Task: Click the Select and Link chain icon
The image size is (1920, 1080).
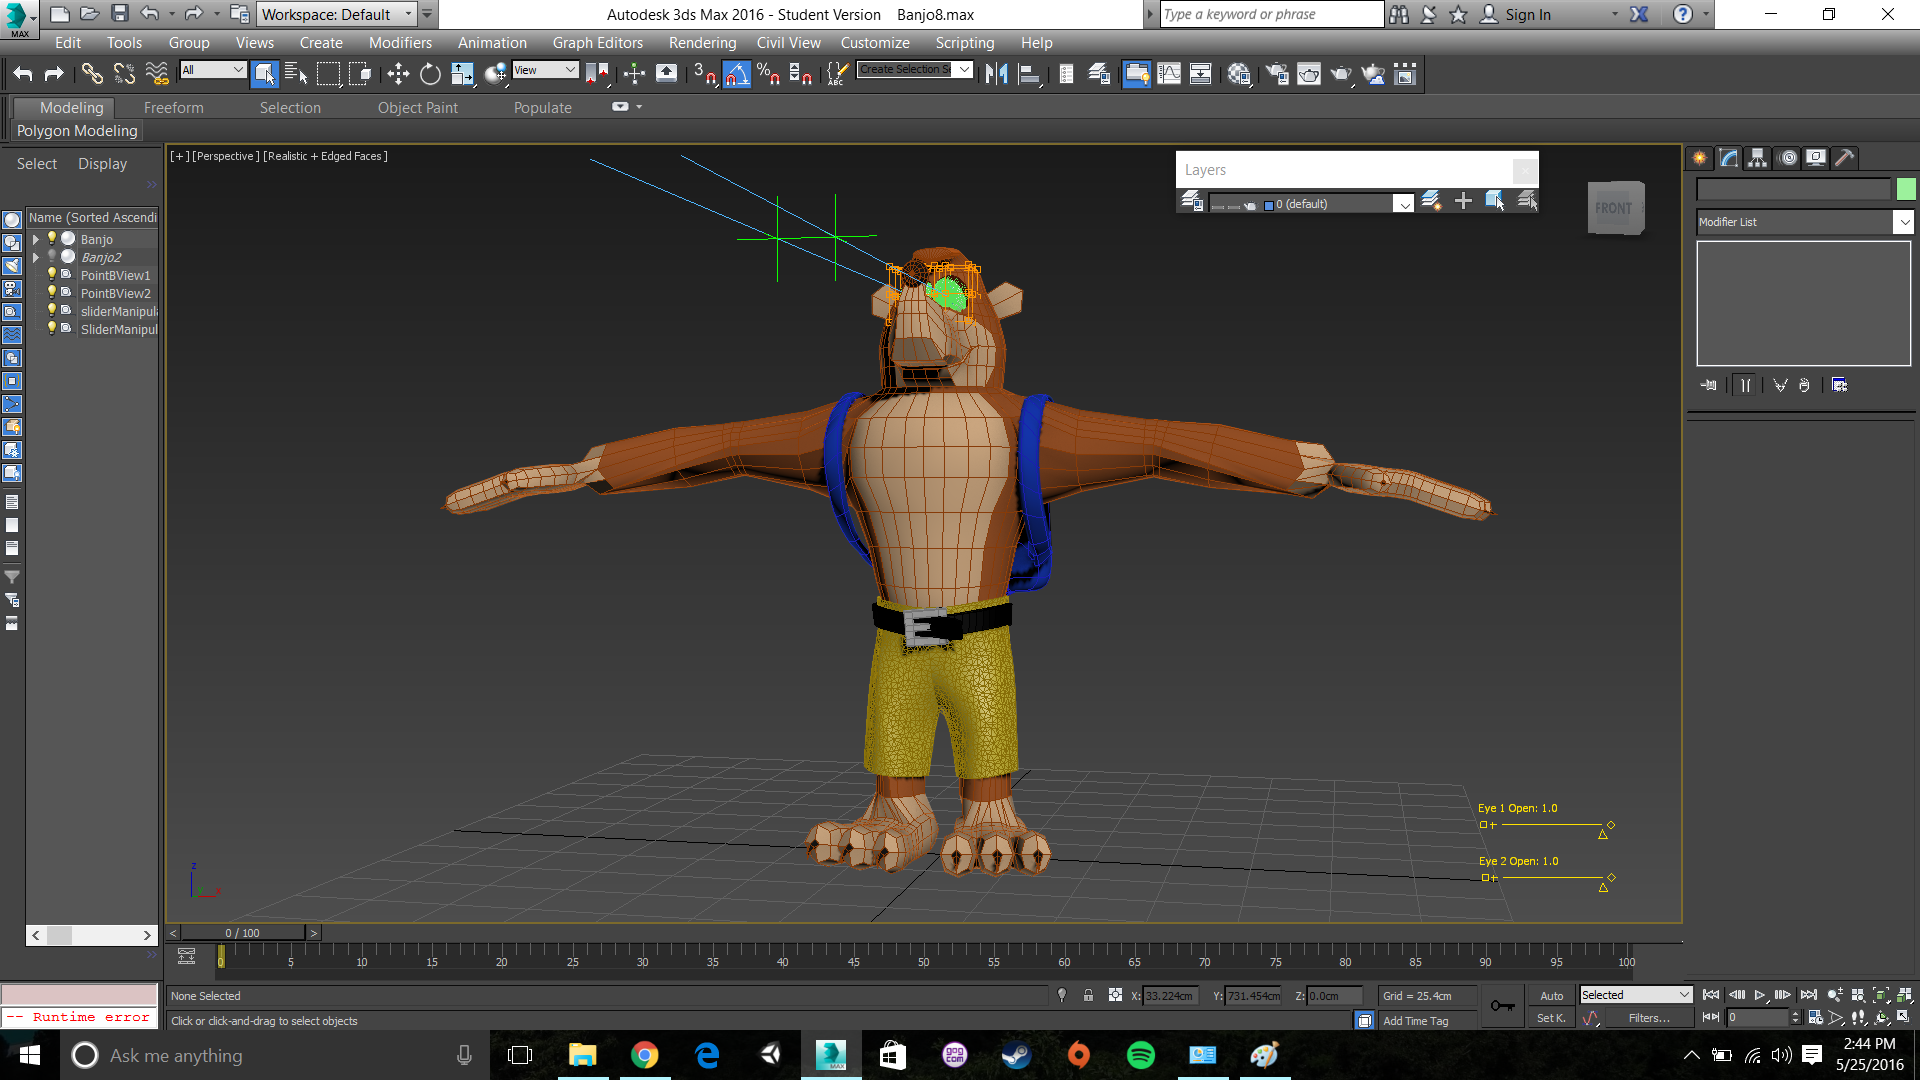Action: click(92, 74)
